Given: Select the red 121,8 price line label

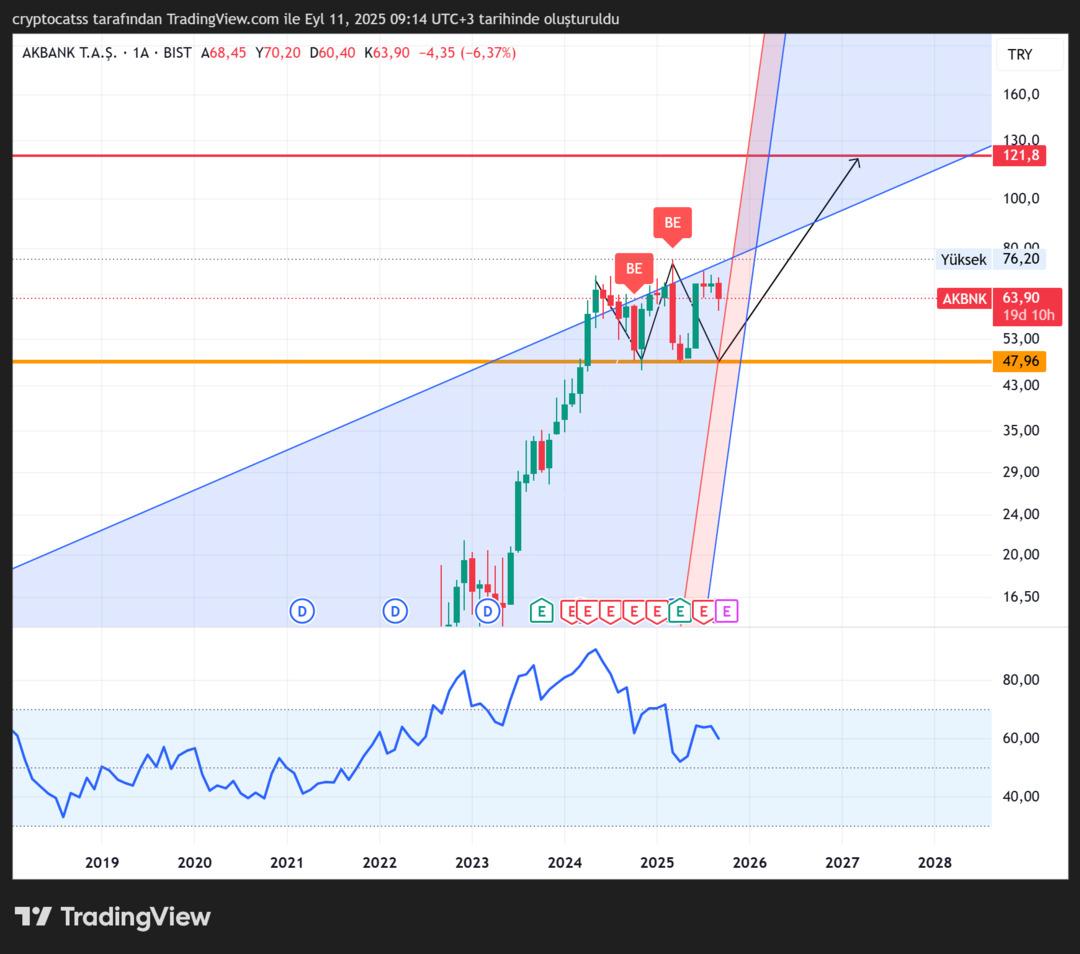Looking at the screenshot, I should coord(1019,155).
